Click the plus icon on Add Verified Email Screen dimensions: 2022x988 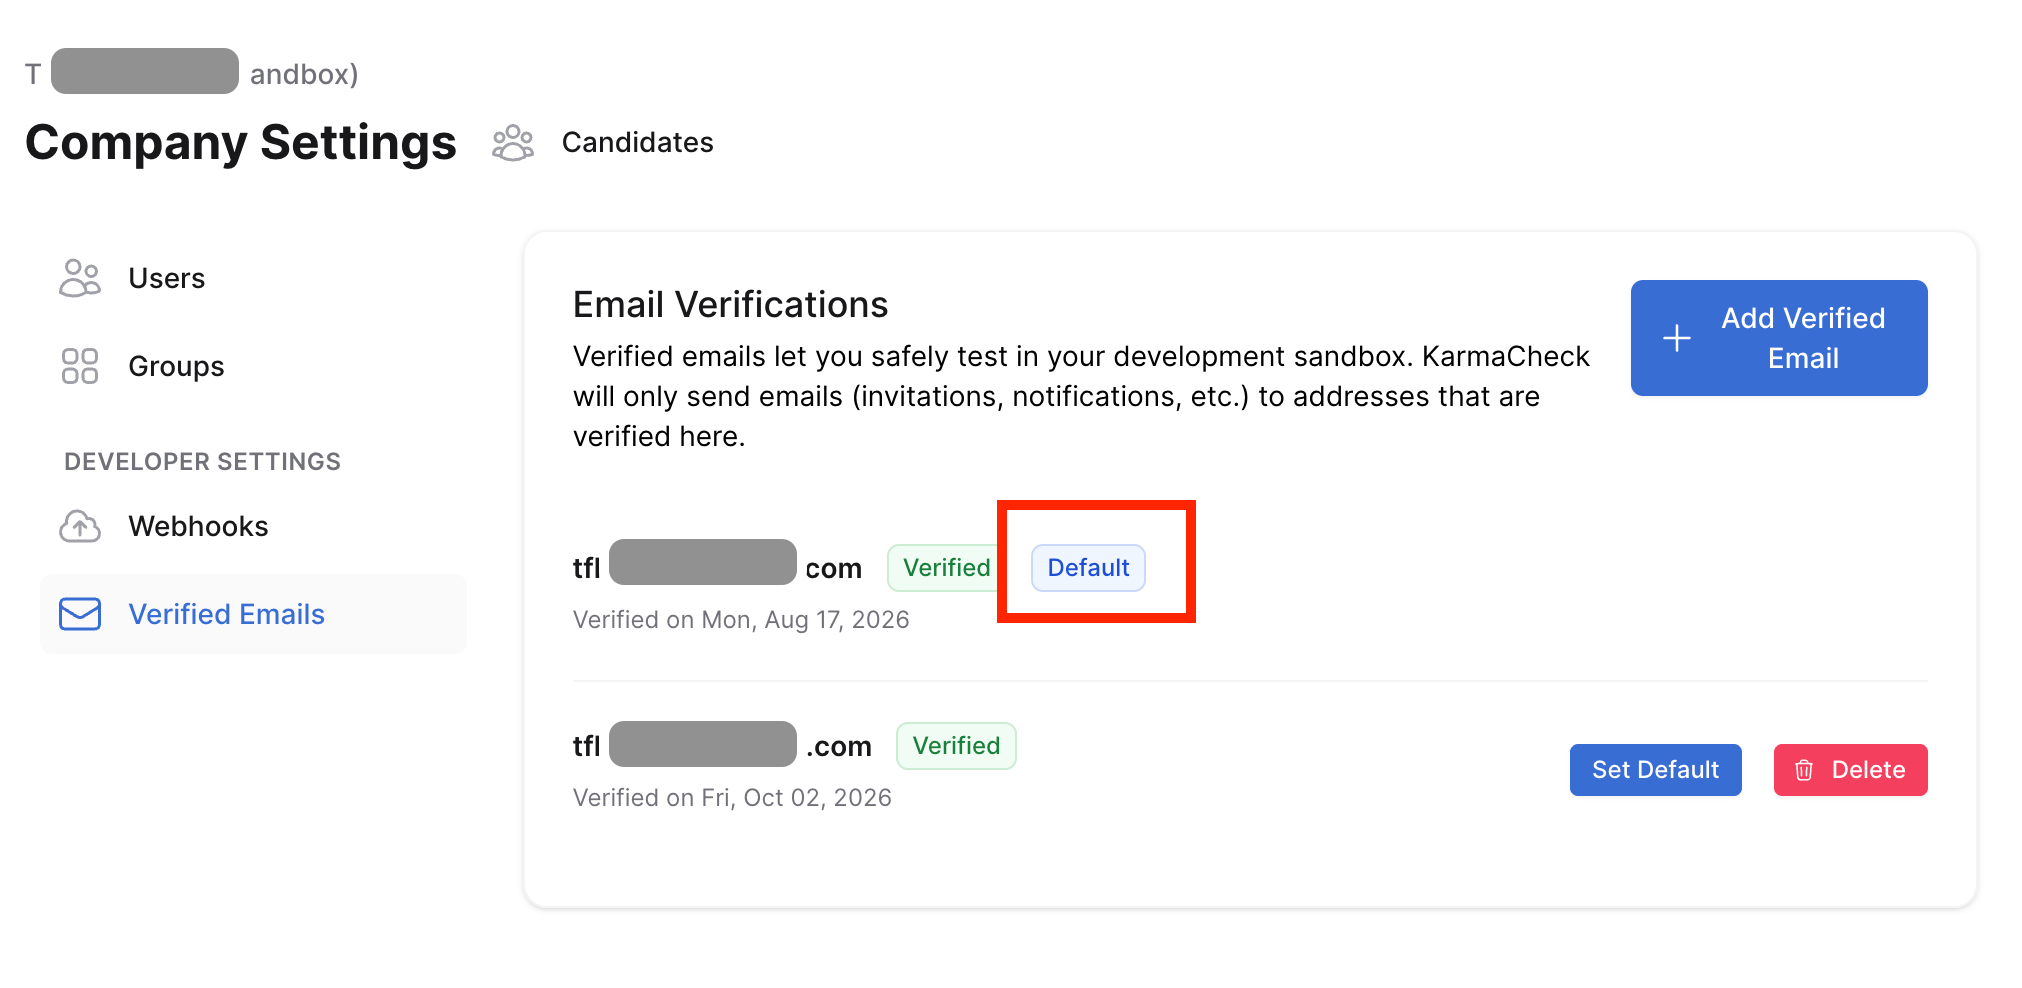coord(1677,338)
